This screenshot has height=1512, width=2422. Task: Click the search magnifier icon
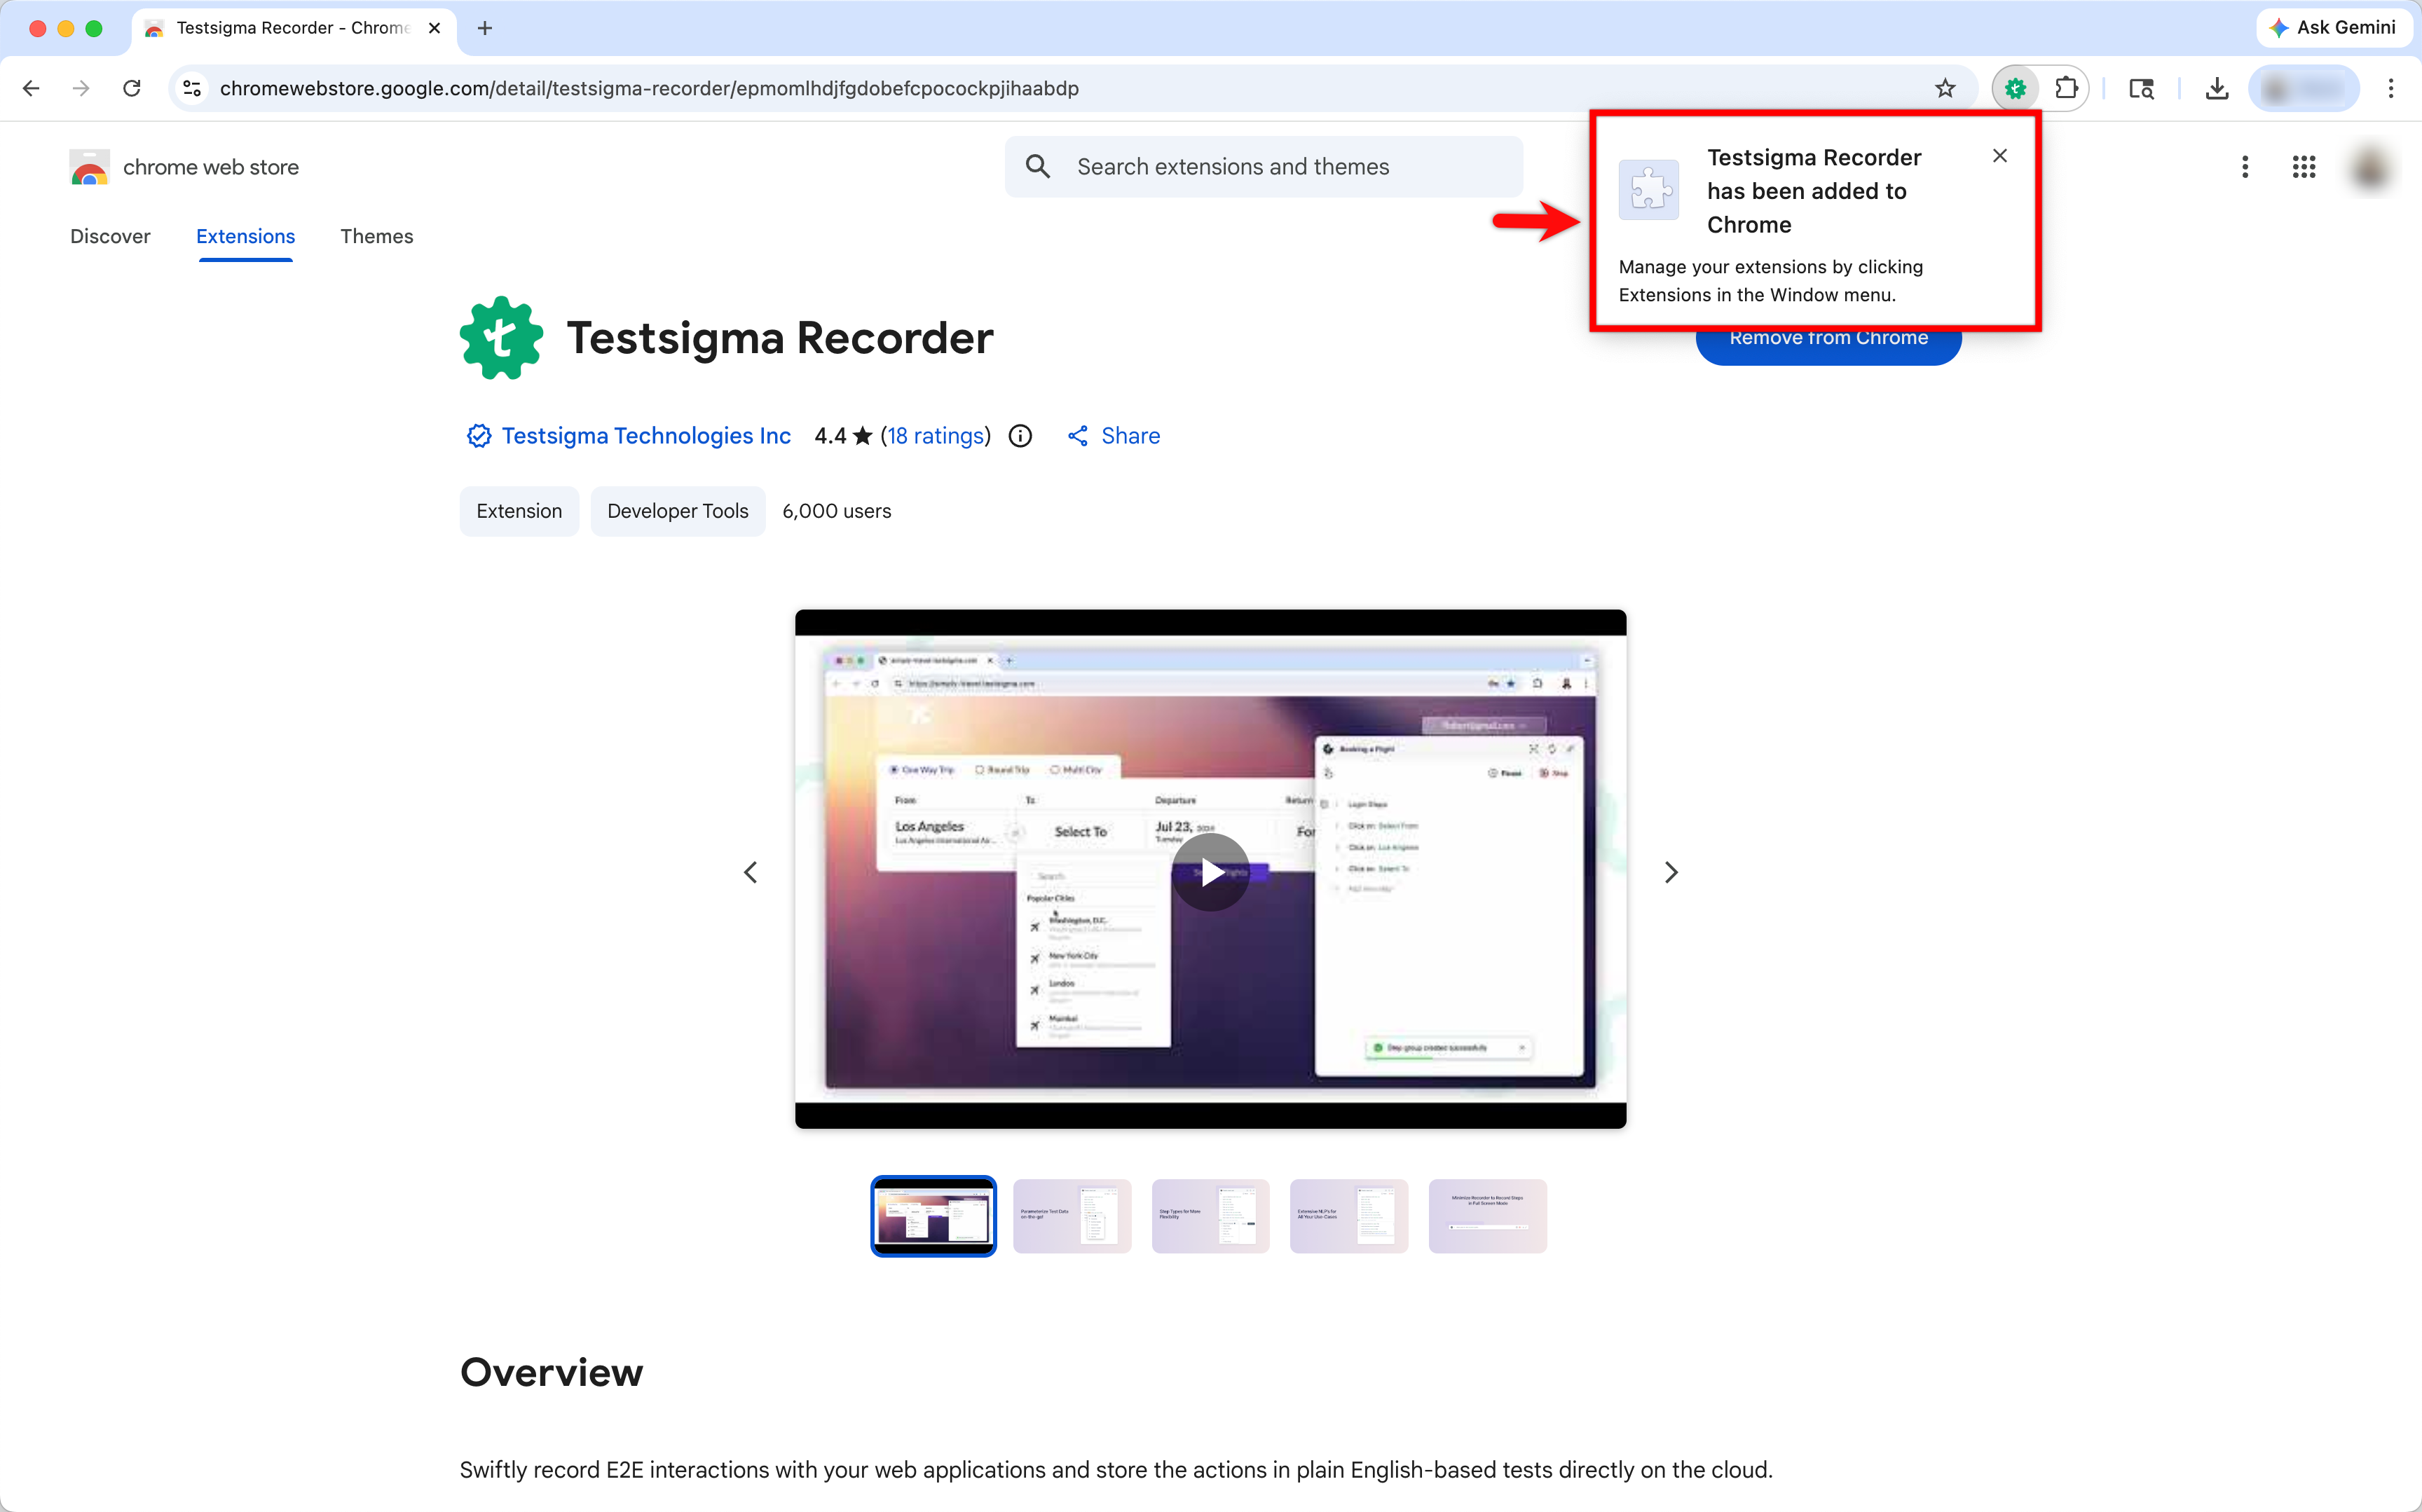[x=1038, y=166]
